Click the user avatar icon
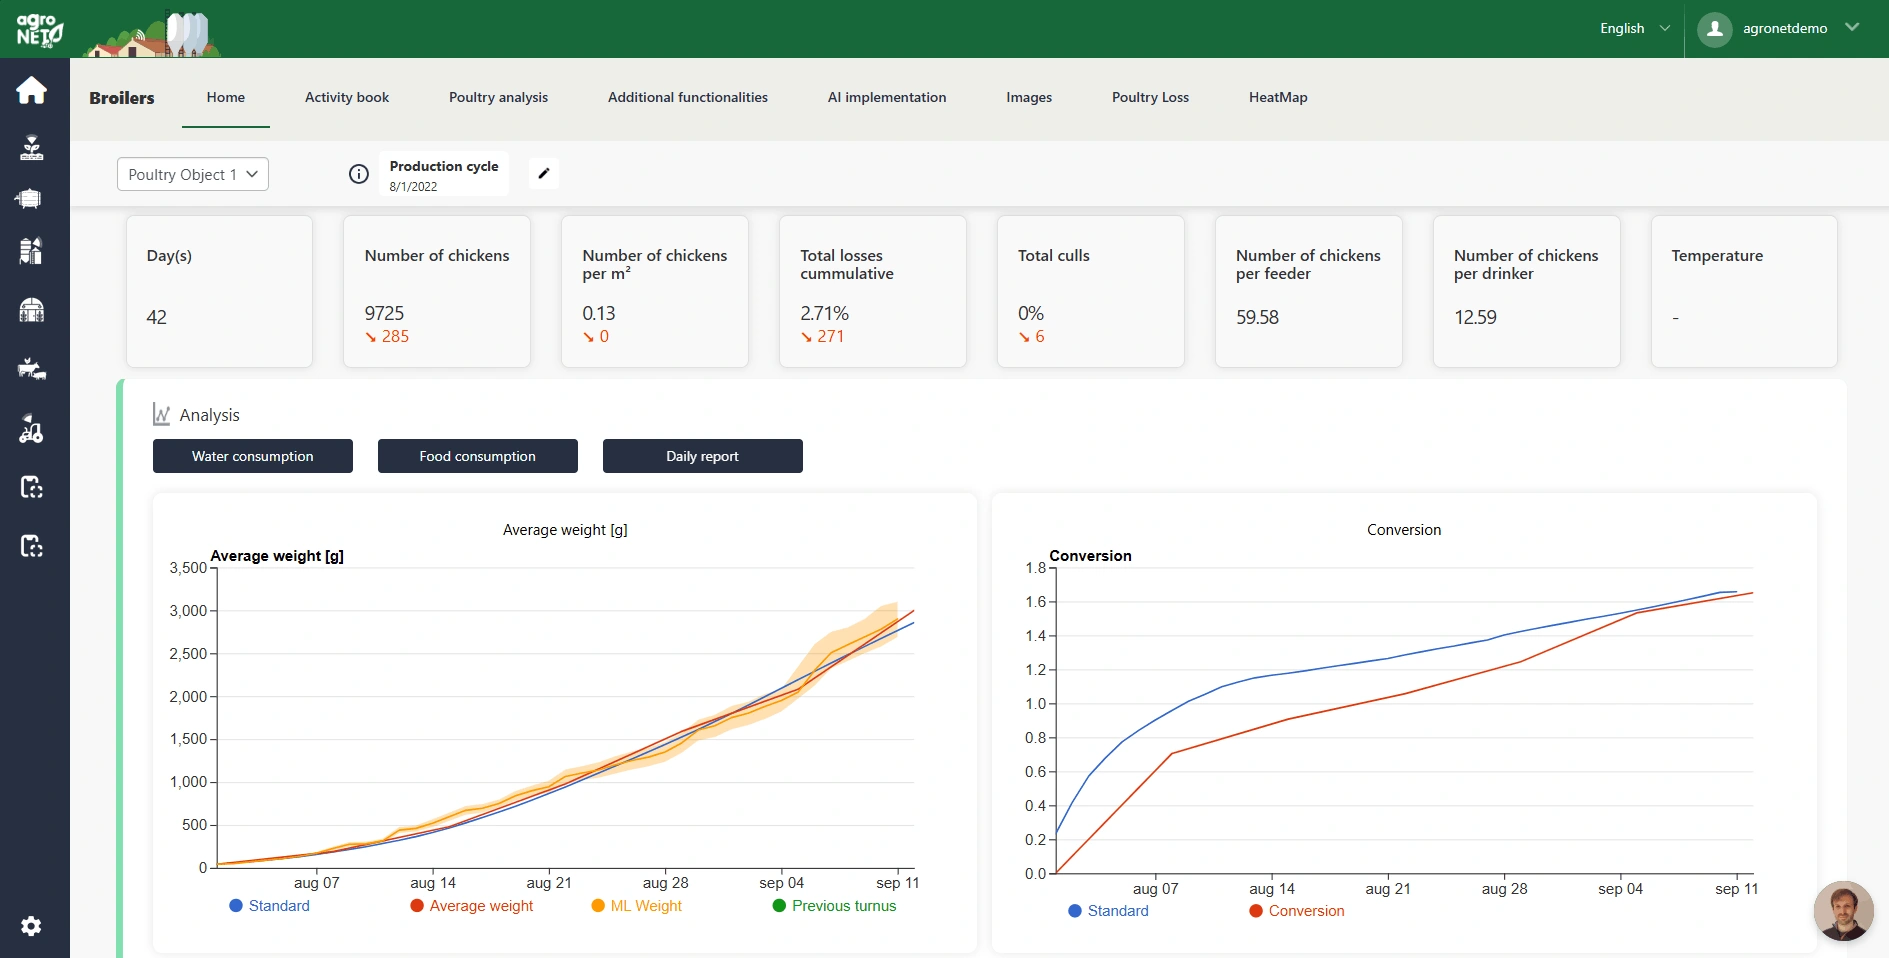This screenshot has height=958, width=1889. click(1714, 29)
